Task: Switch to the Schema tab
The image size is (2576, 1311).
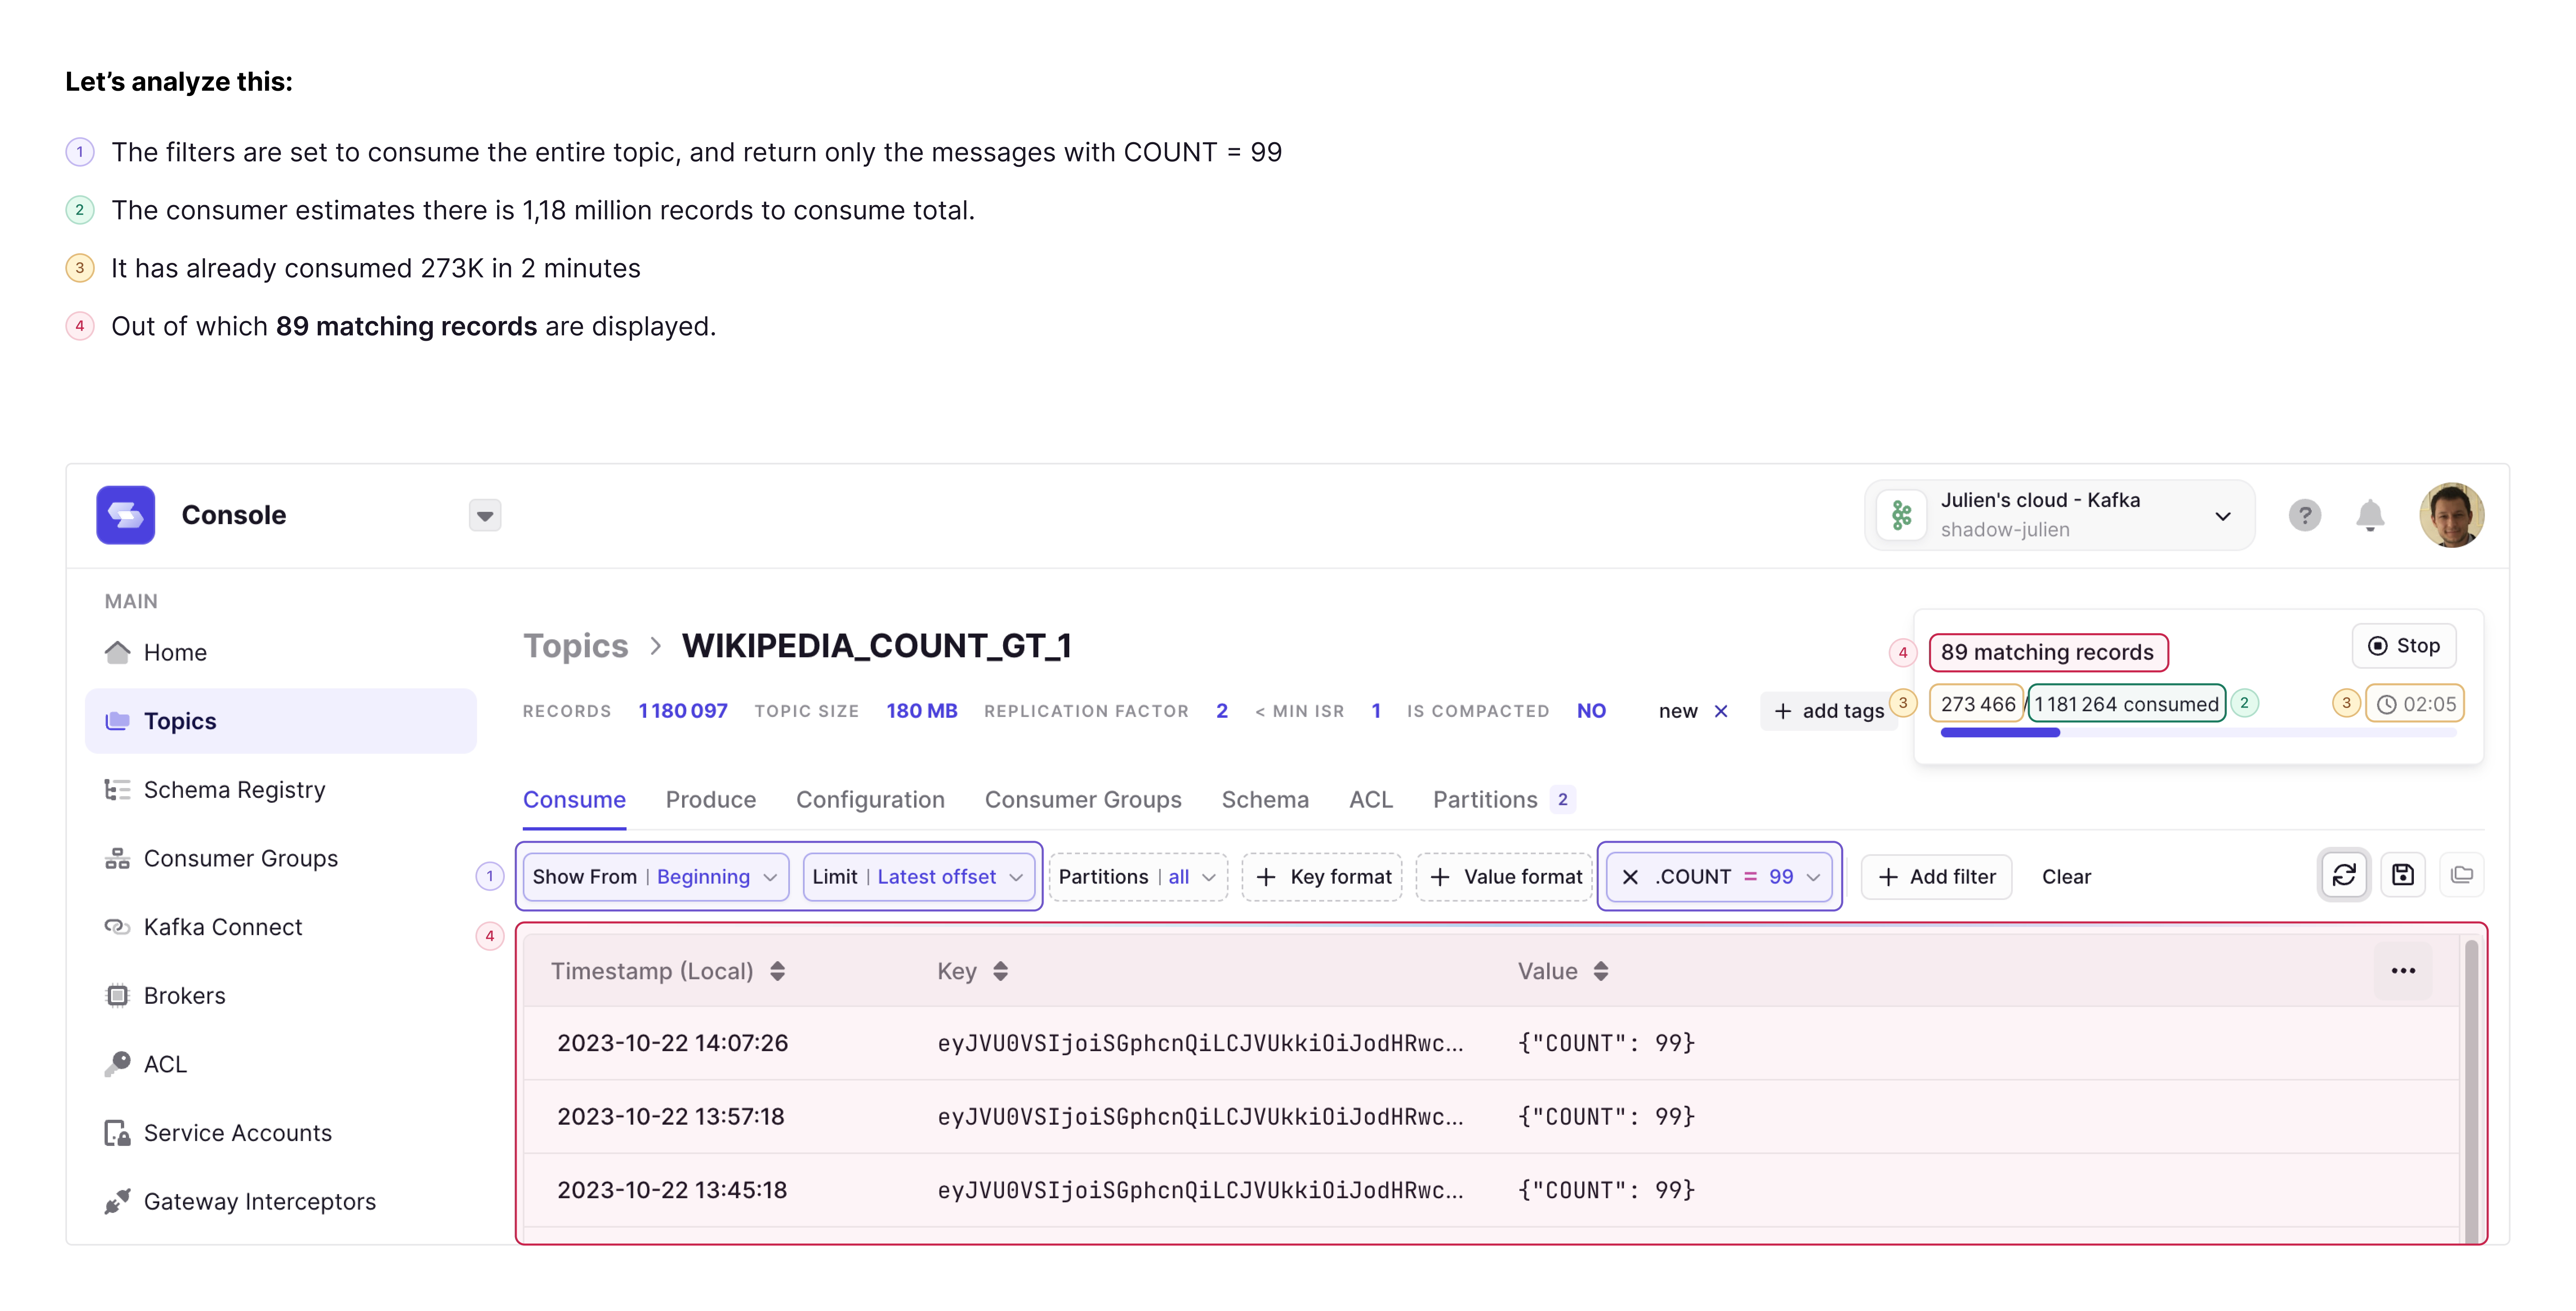Action: (1265, 800)
